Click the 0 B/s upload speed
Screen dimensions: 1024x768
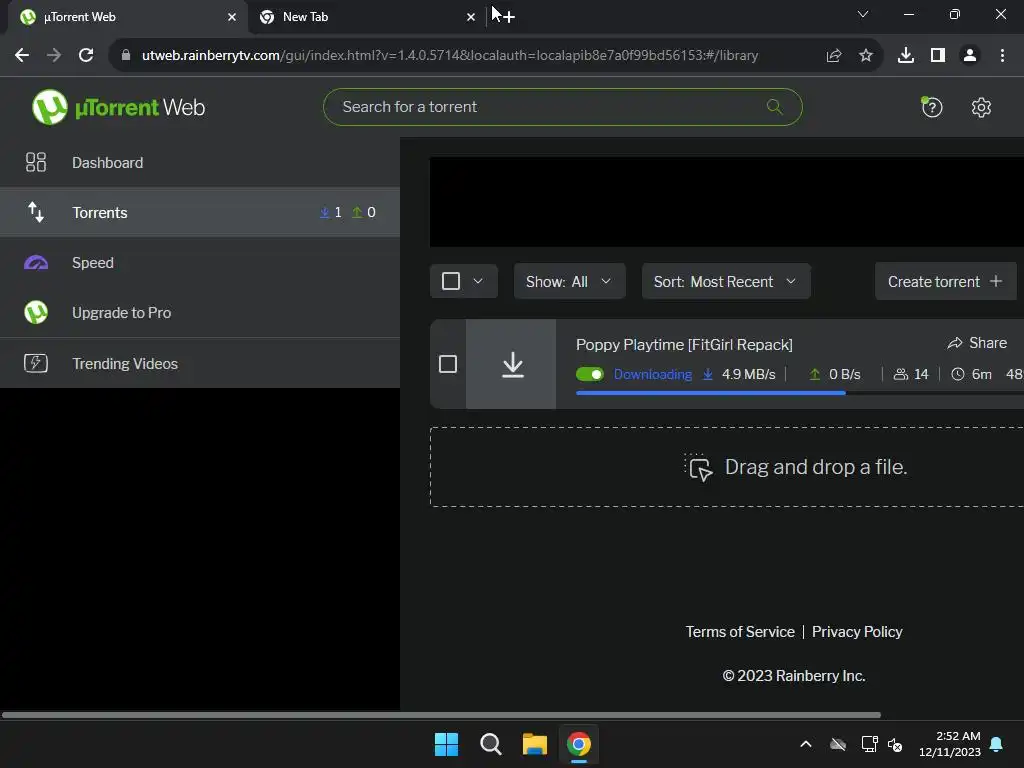click(844, 374)
